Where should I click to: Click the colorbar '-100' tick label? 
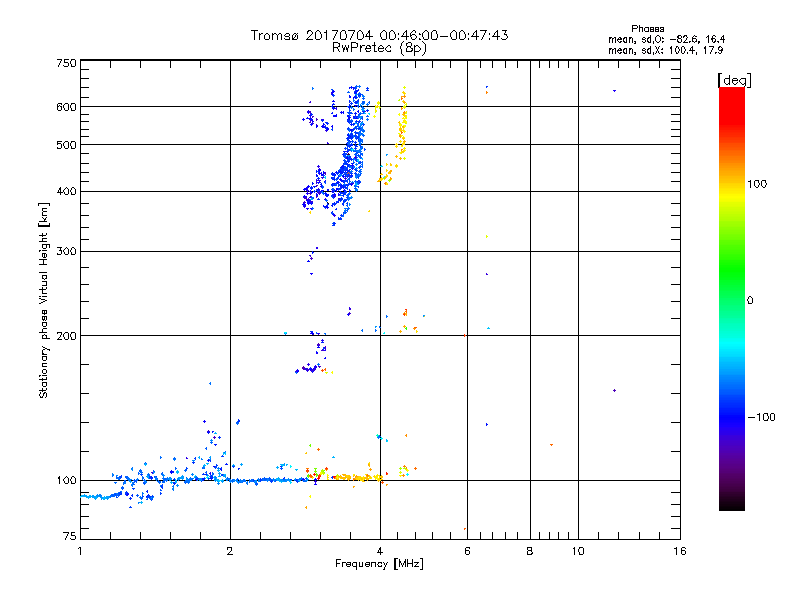[762, 417]
